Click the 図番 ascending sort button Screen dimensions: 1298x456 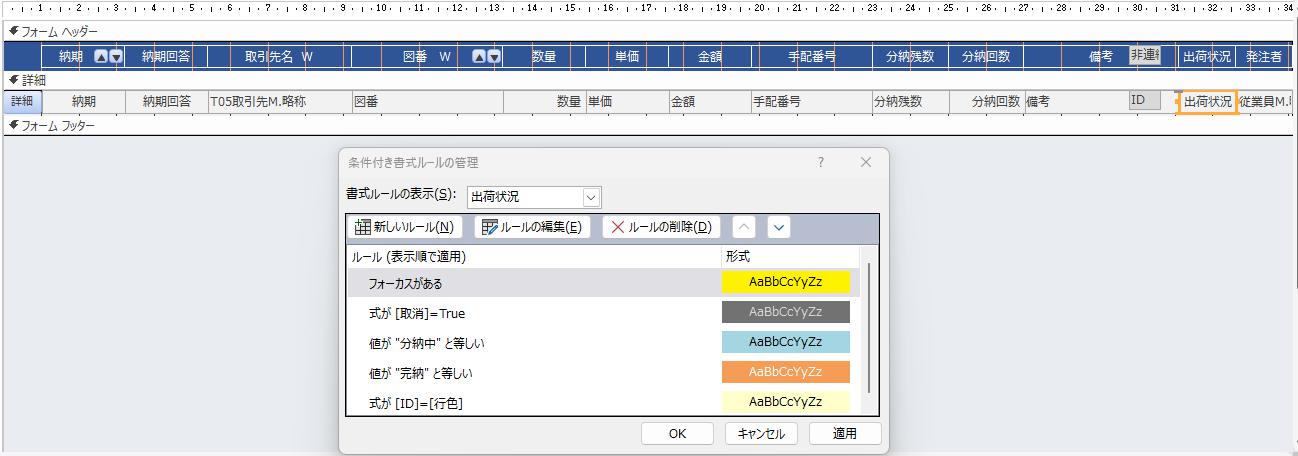tap(479, 57)
